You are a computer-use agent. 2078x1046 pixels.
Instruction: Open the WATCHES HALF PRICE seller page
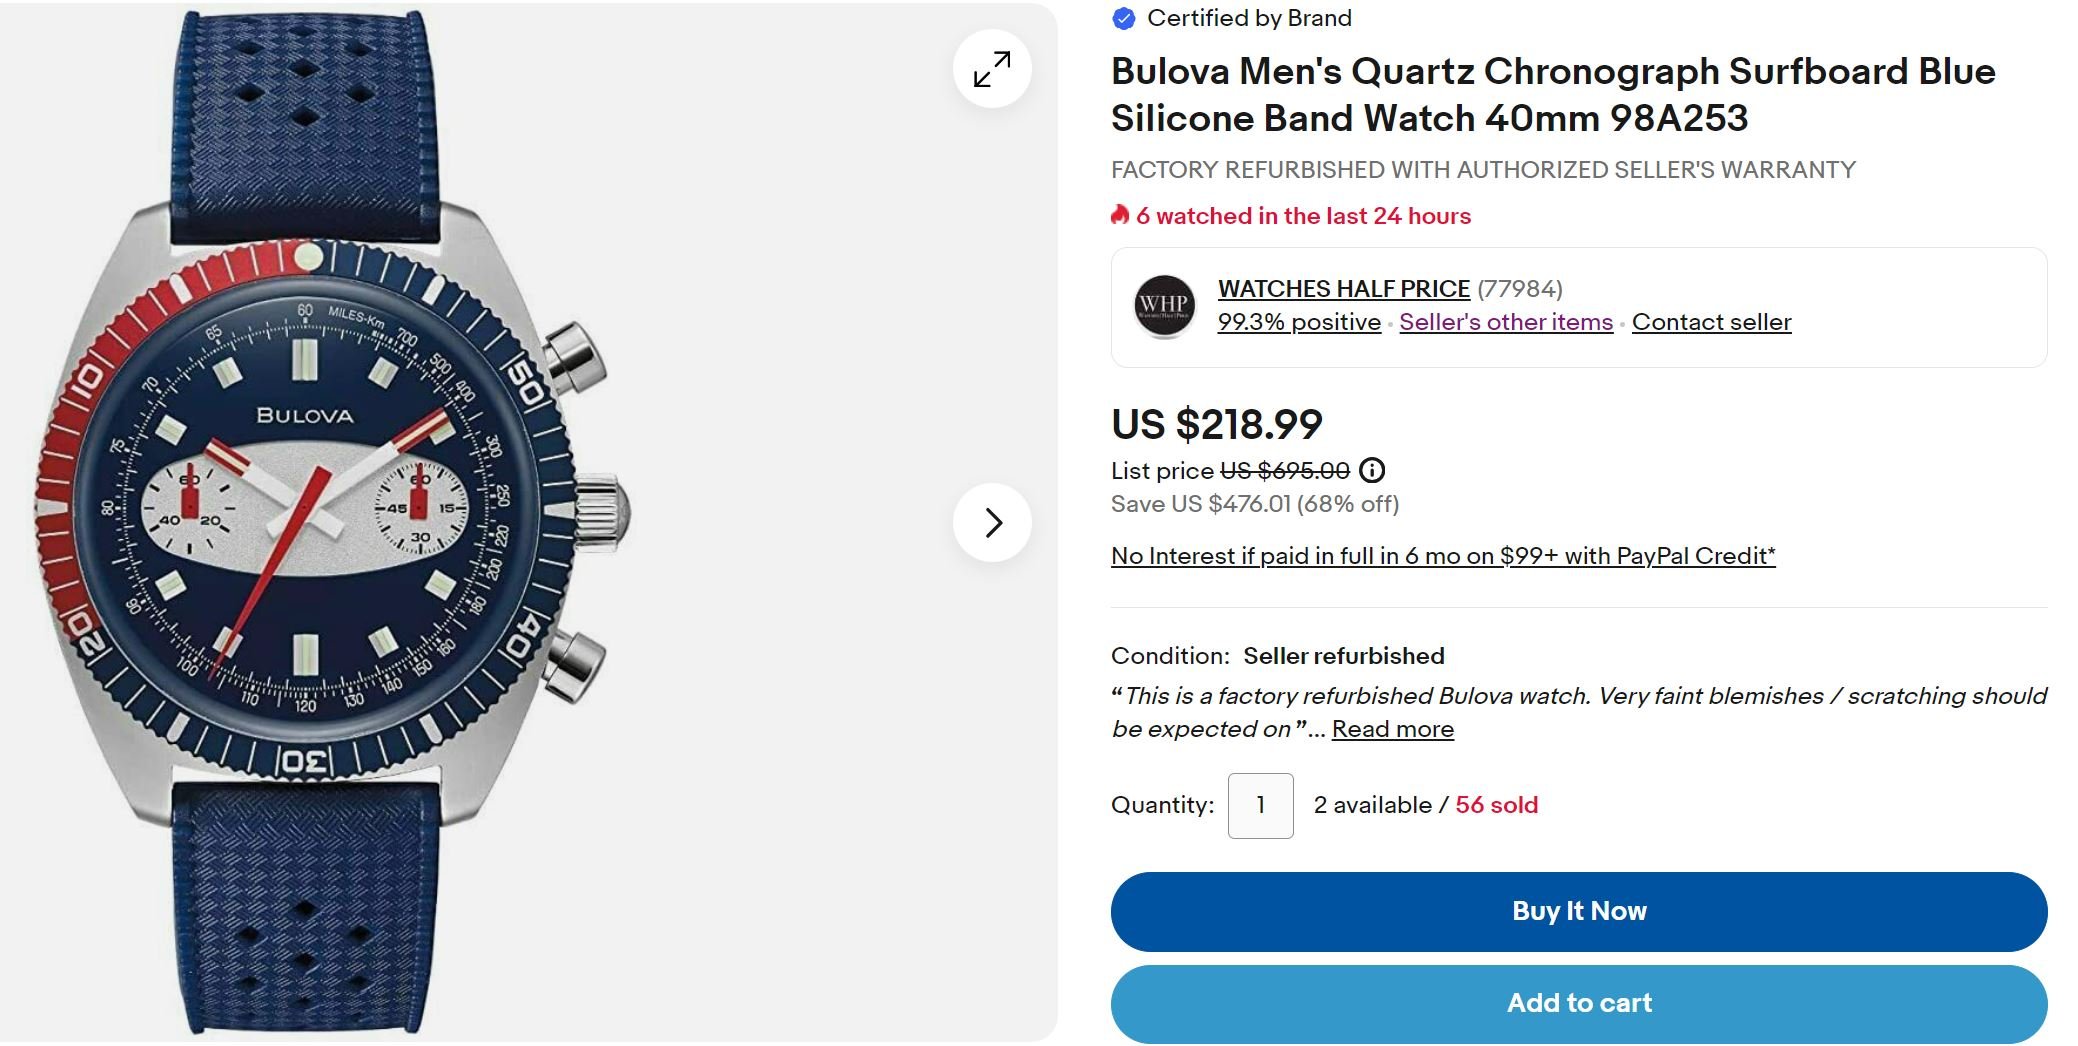pyautogui.click(x=1343, y=289)
